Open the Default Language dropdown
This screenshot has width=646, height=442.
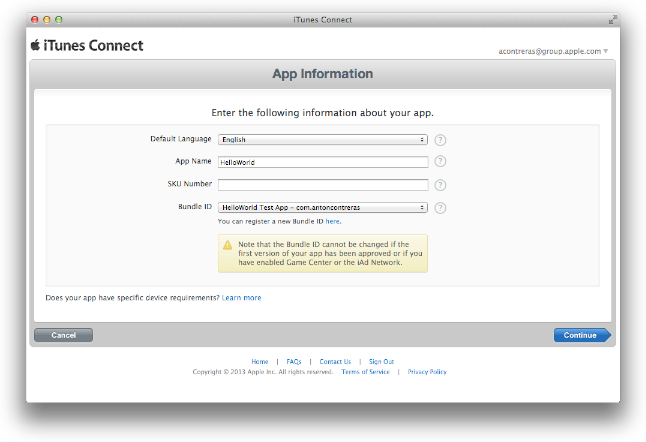coord(323,140)
